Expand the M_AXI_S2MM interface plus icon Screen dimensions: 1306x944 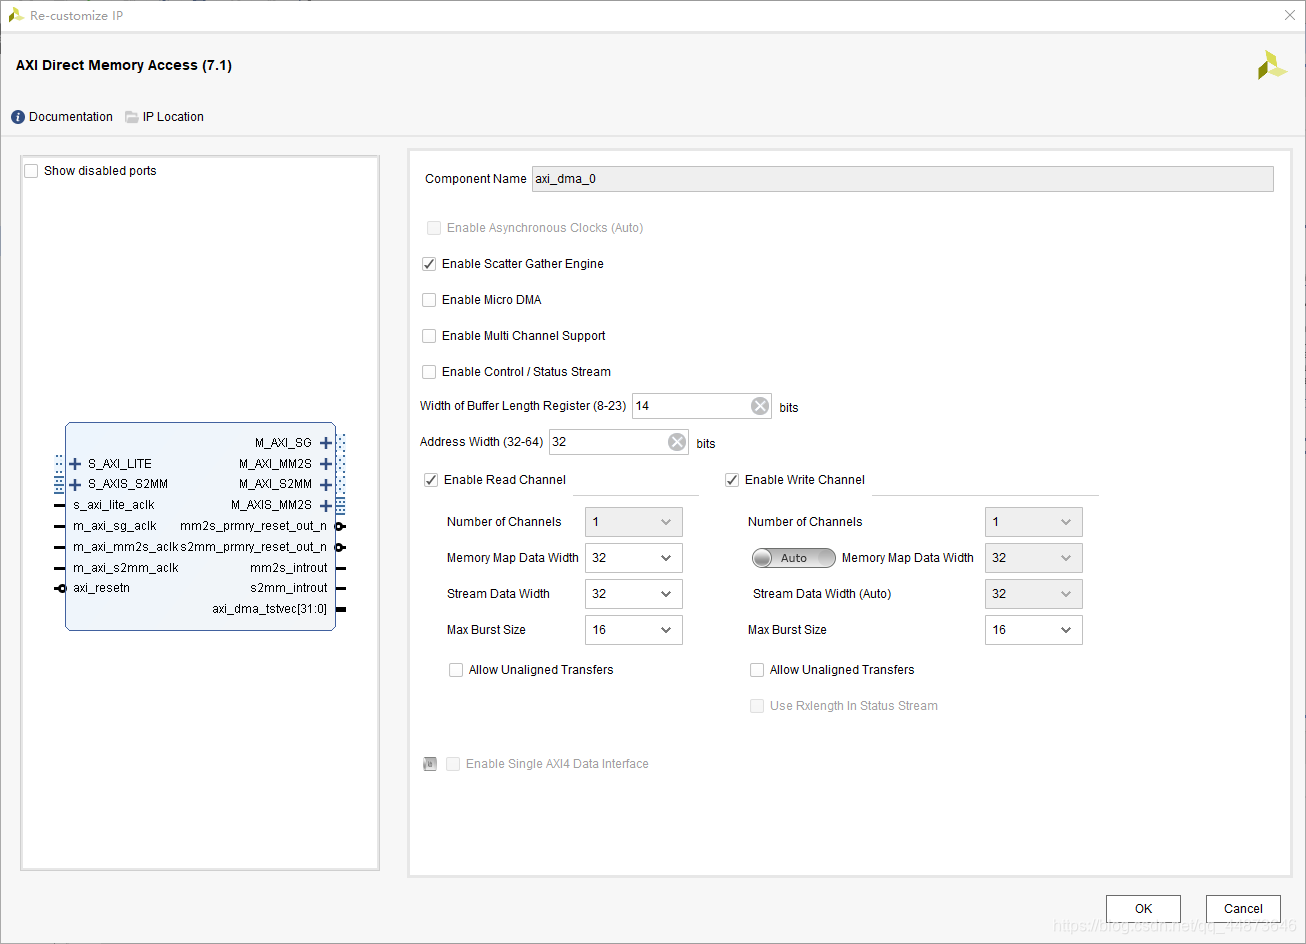click(x=326, y=484)
